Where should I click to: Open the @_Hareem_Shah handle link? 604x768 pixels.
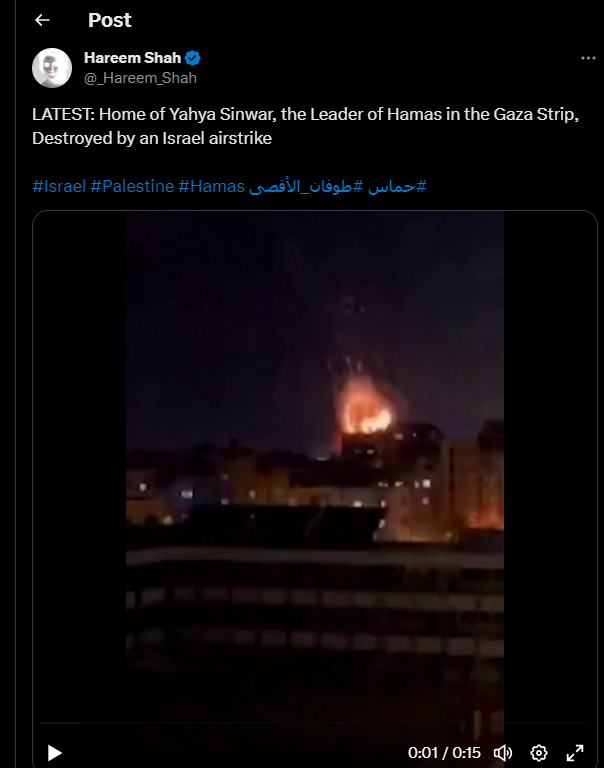pos(141,78)
